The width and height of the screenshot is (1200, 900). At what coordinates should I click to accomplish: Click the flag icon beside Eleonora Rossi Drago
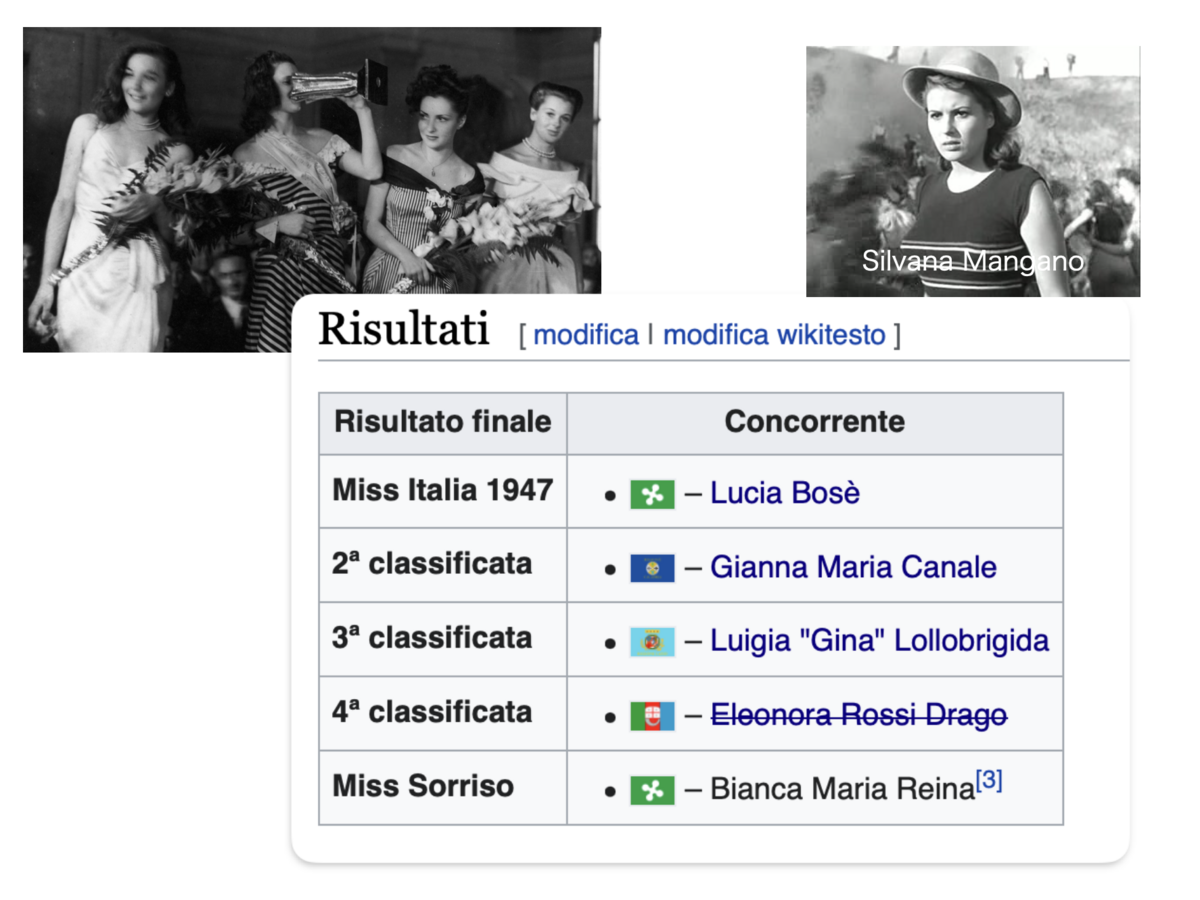click(652, 716)
